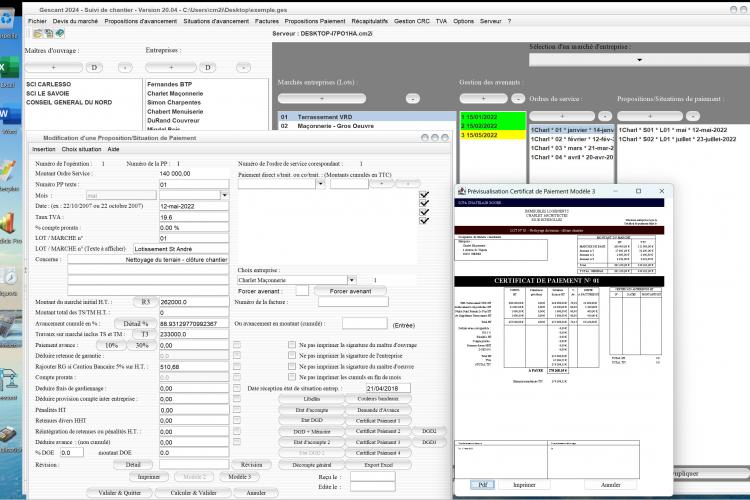Select situation '1Charl * S02 * L01 * juillet' row

(x=677, y=139)
